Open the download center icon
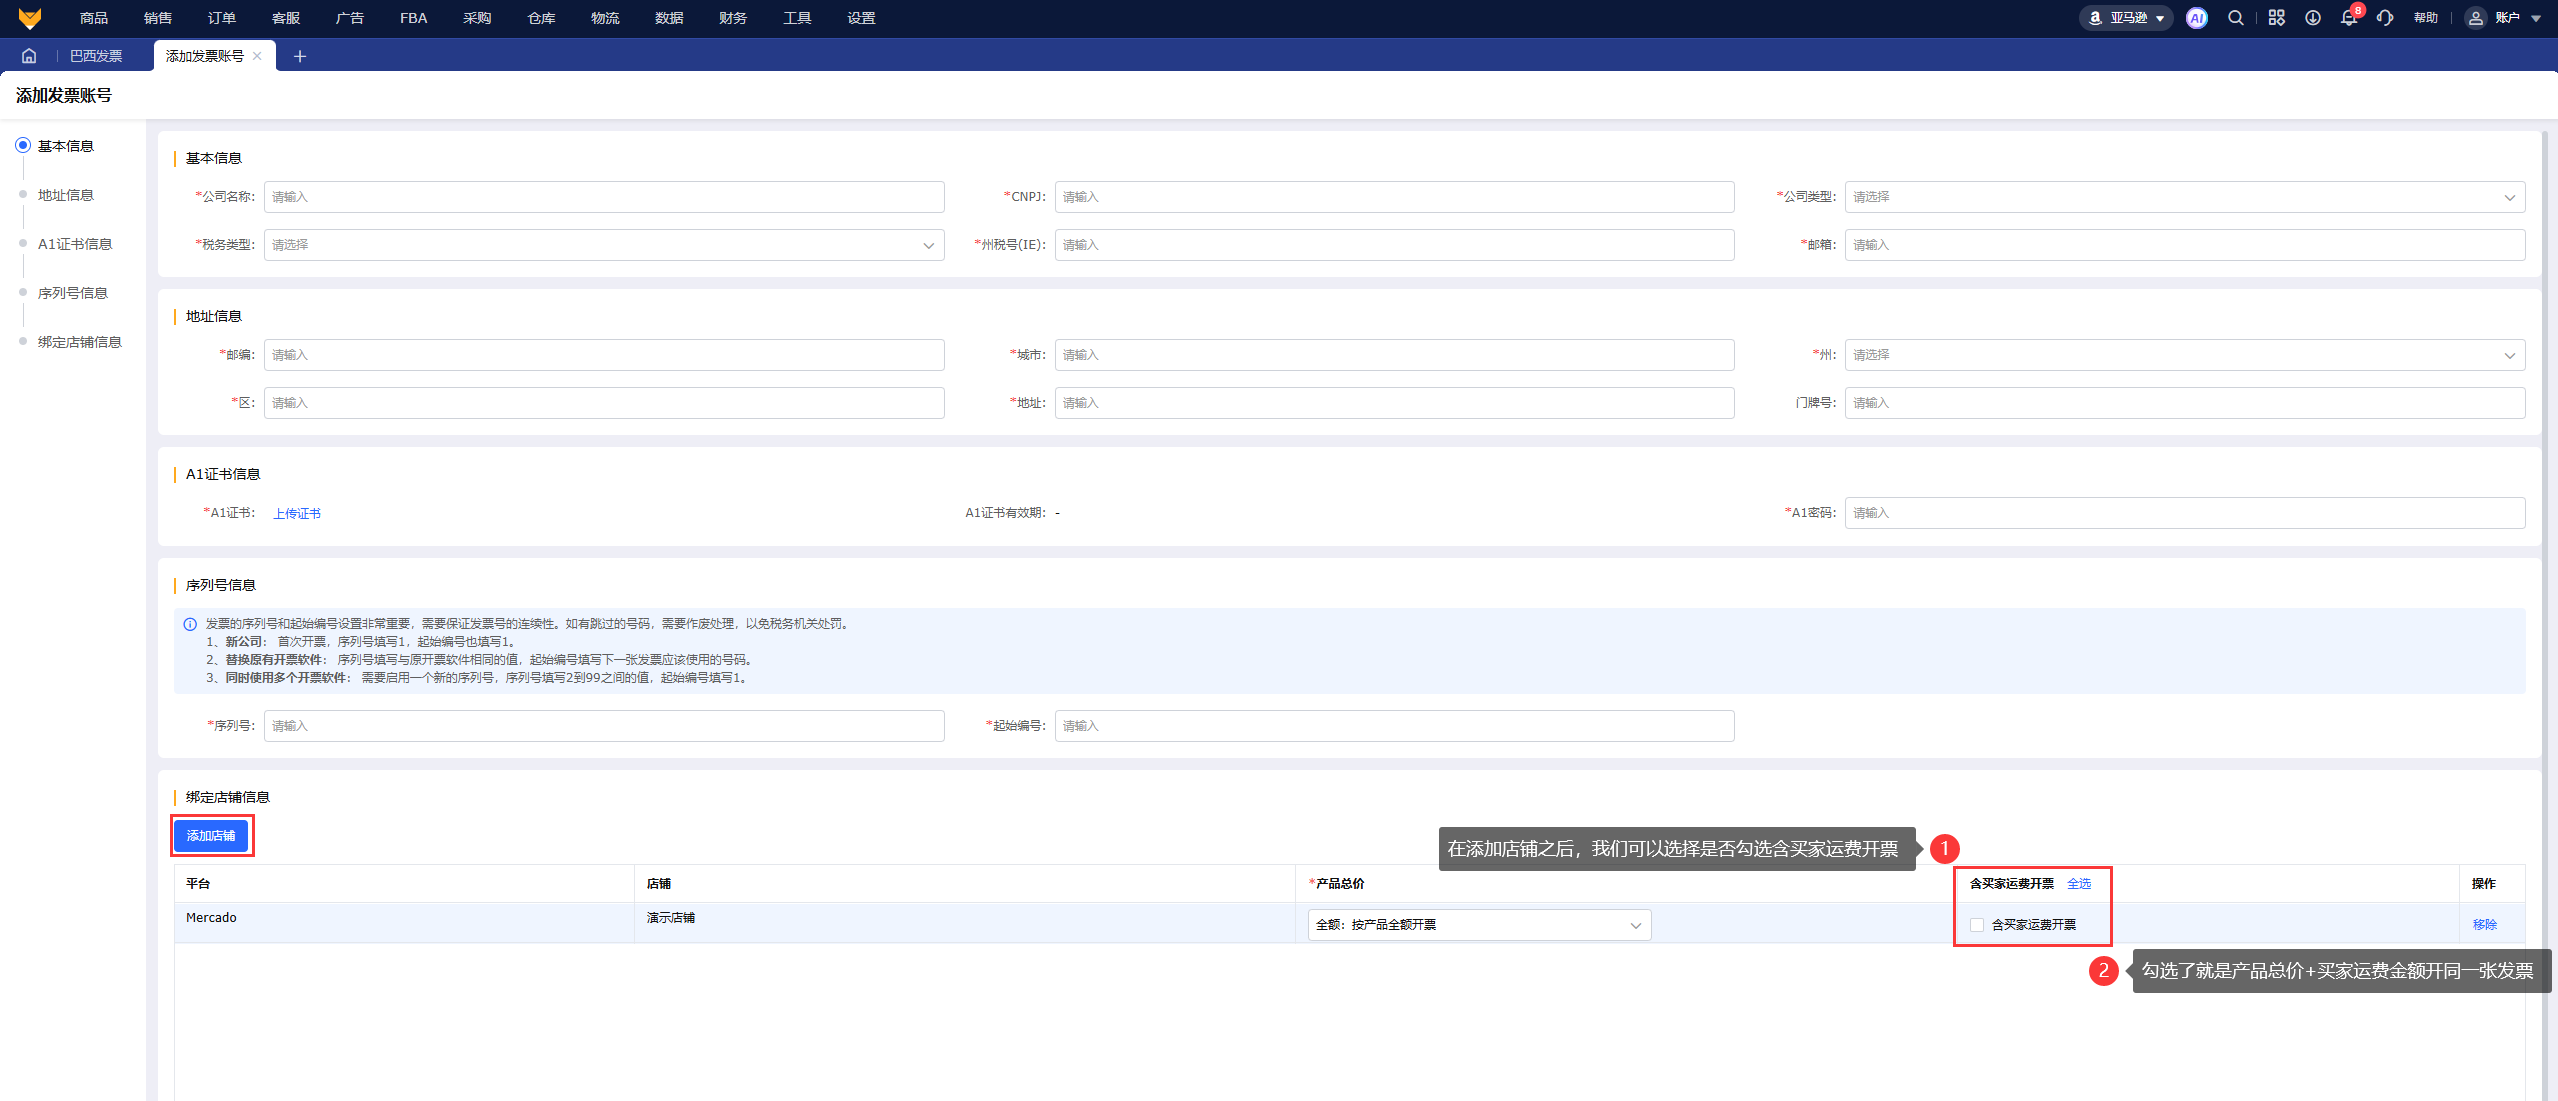The width and height of the screenshot is (2558, 1101). click(x=2313, y=18)
